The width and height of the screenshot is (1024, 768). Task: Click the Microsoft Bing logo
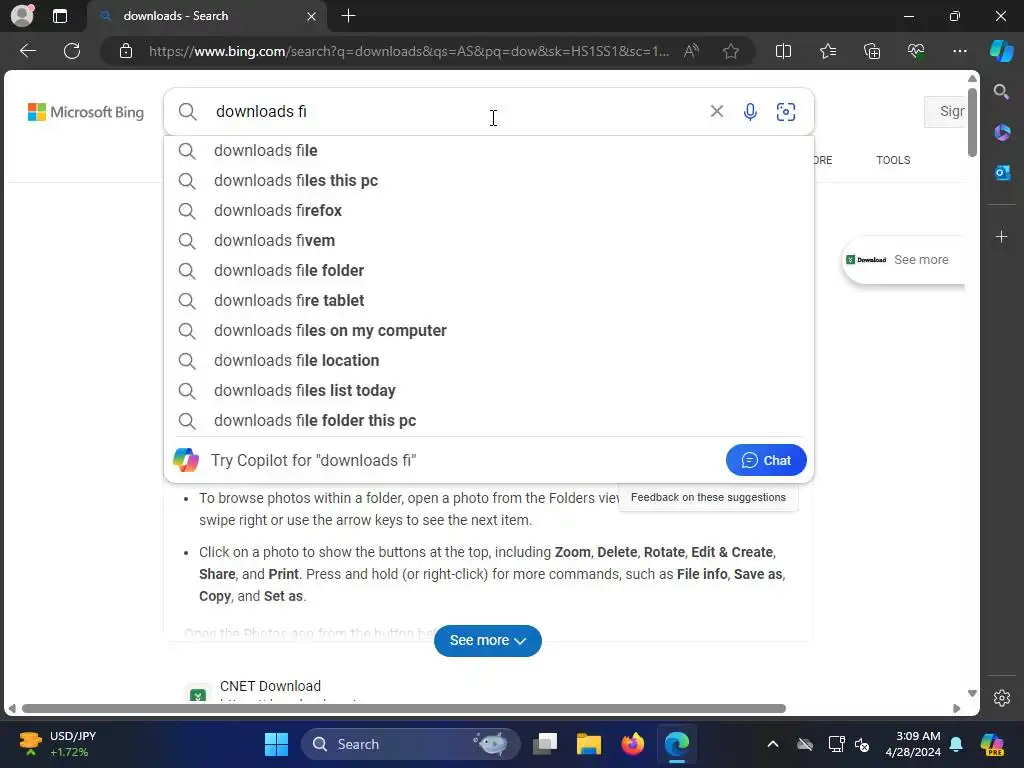[86, 112]
